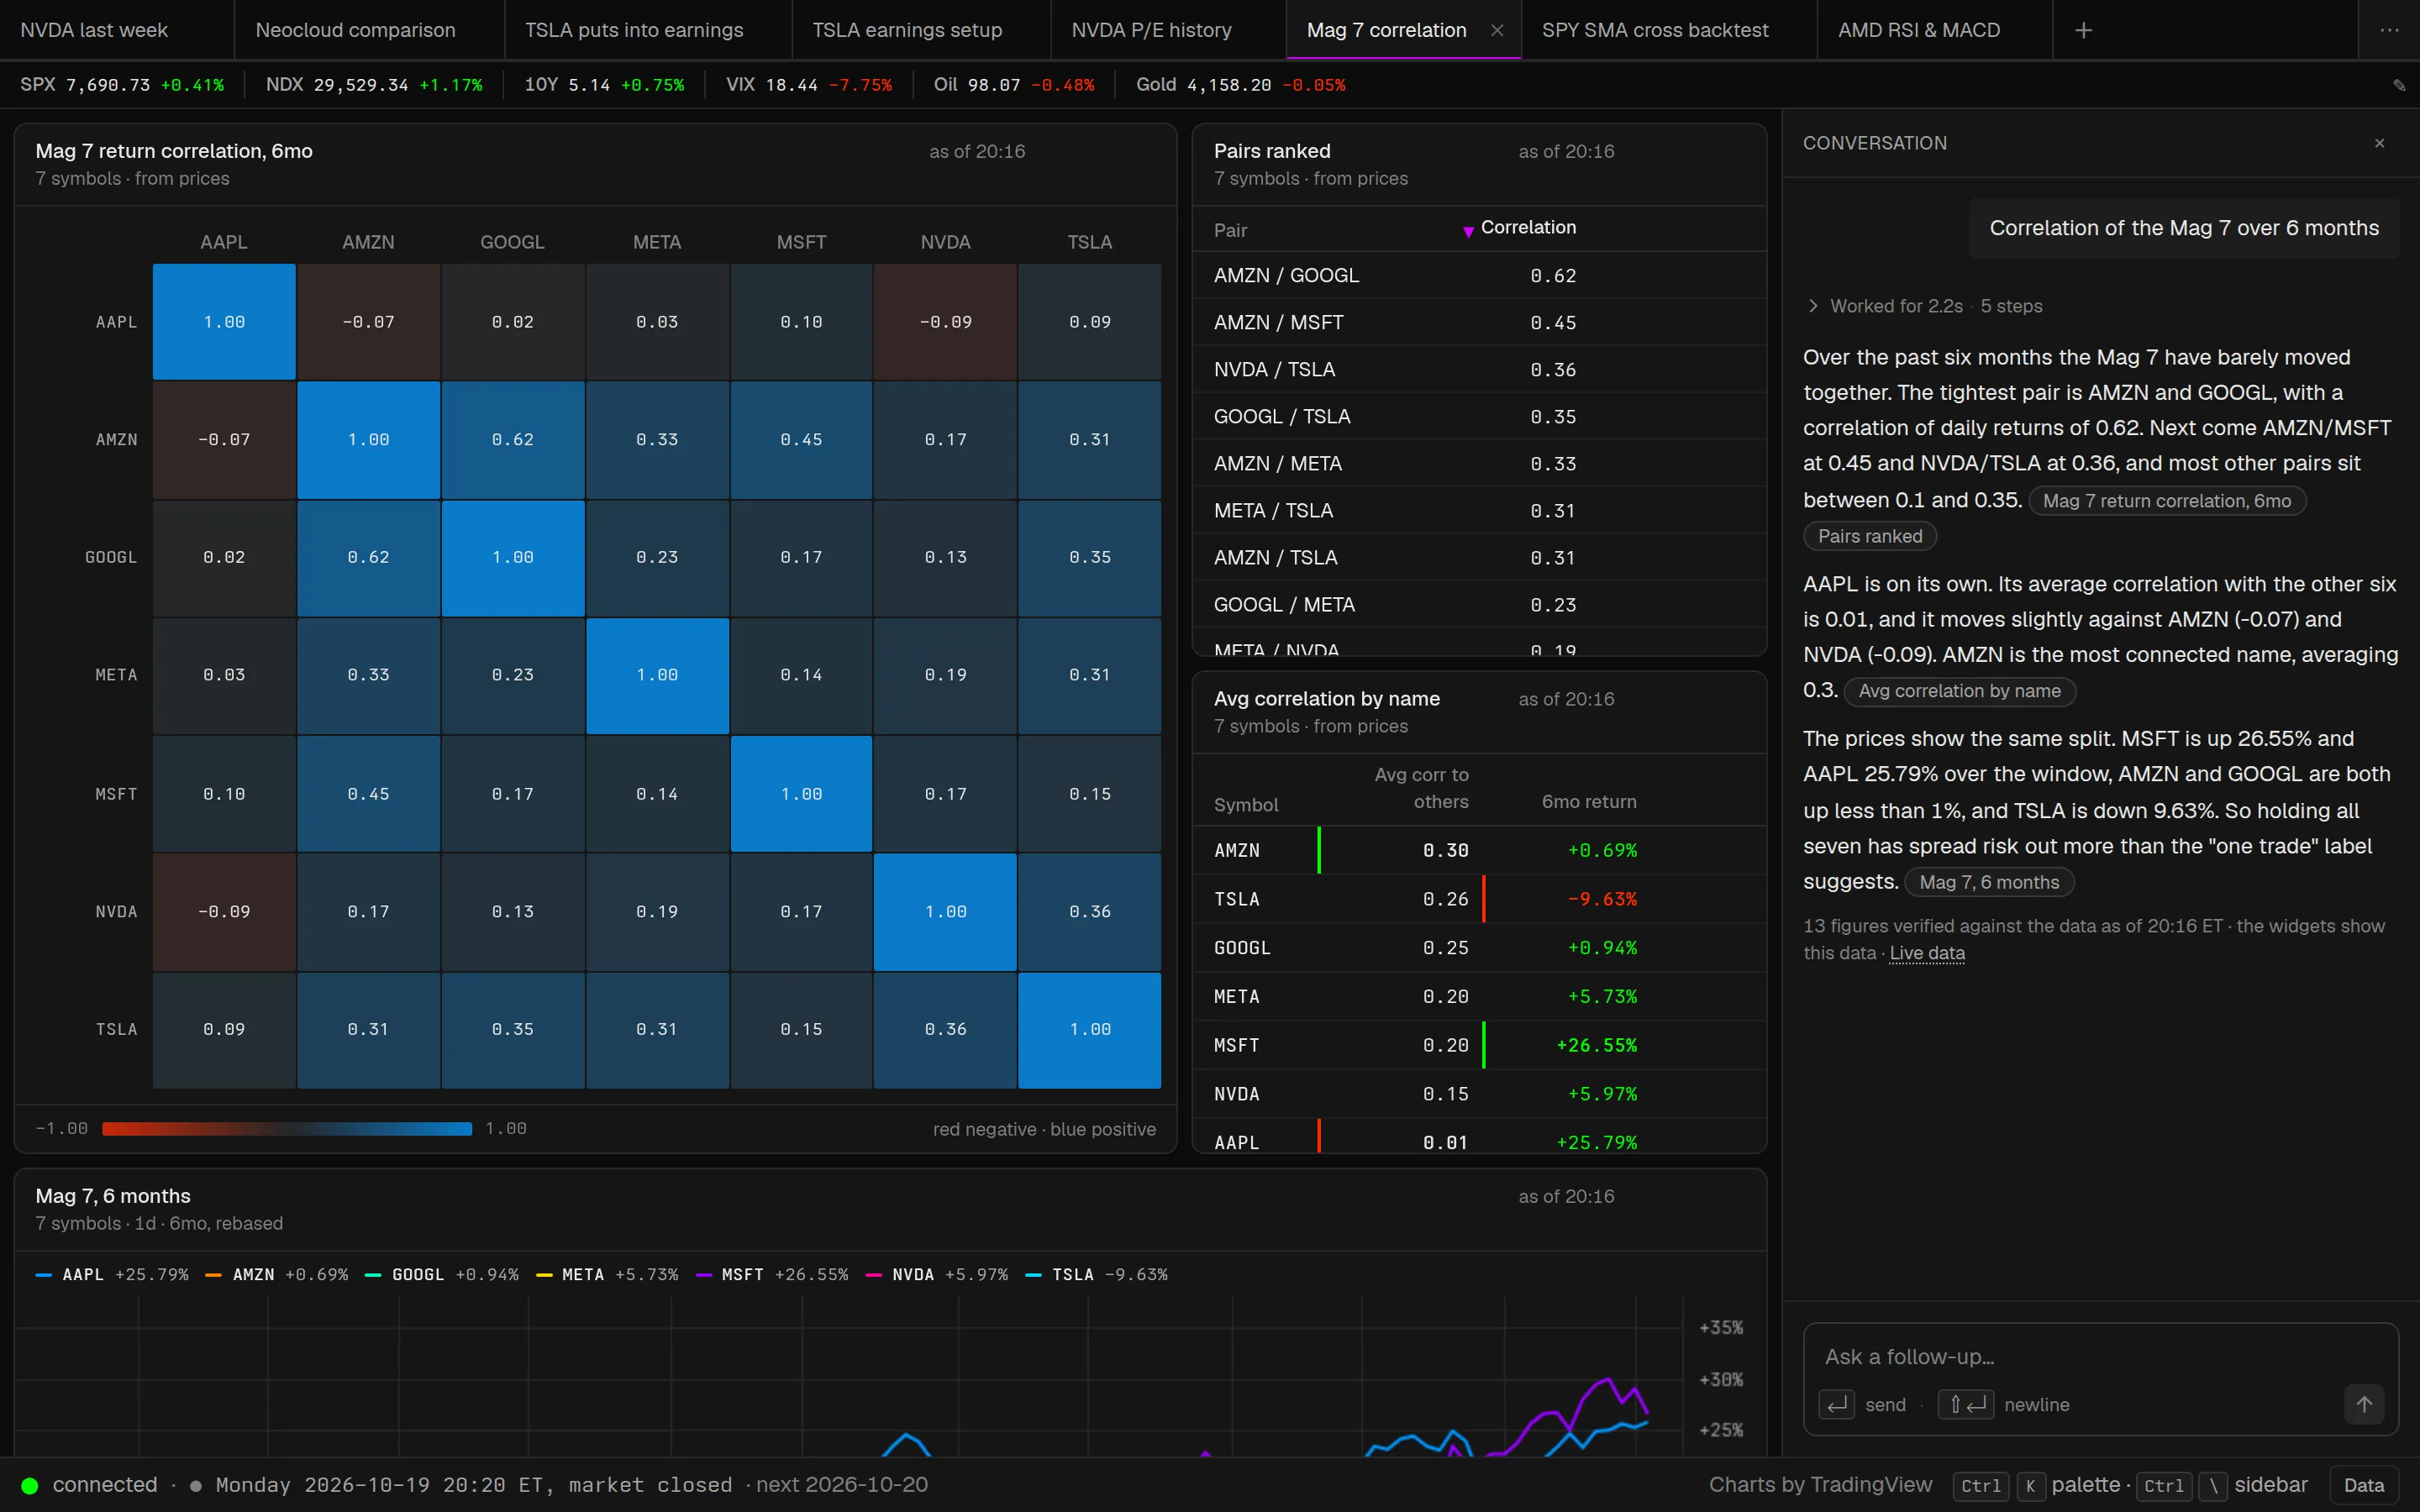Click the NDX ticker in the top strip
The height and width of the screenshot is (1512, 2420).
coord(374,85)
